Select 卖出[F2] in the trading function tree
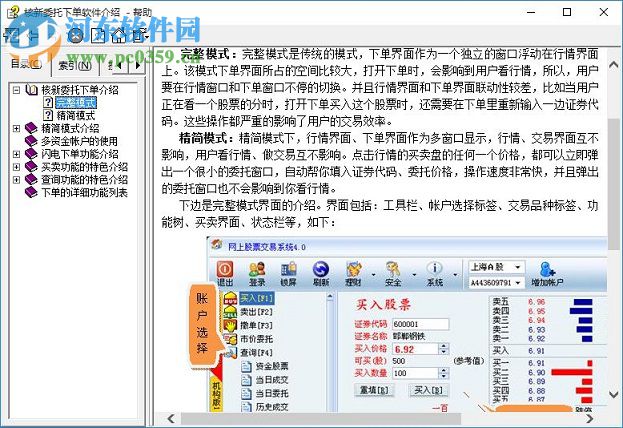Image resolution: width=623 pixels, height=428 pixels. [257, 312]
